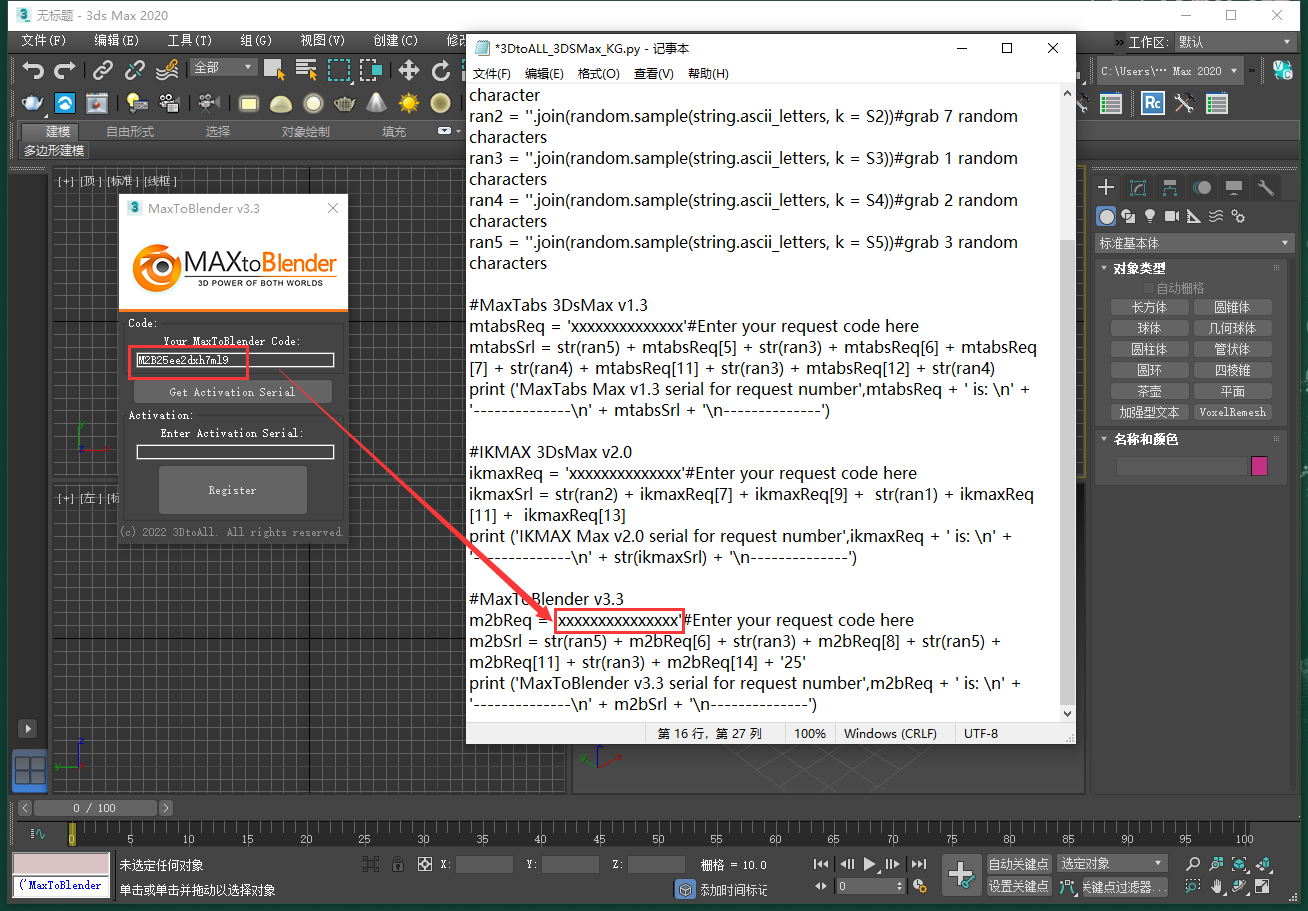Select Geometry category circle icon

click(x=1106, y=216)
